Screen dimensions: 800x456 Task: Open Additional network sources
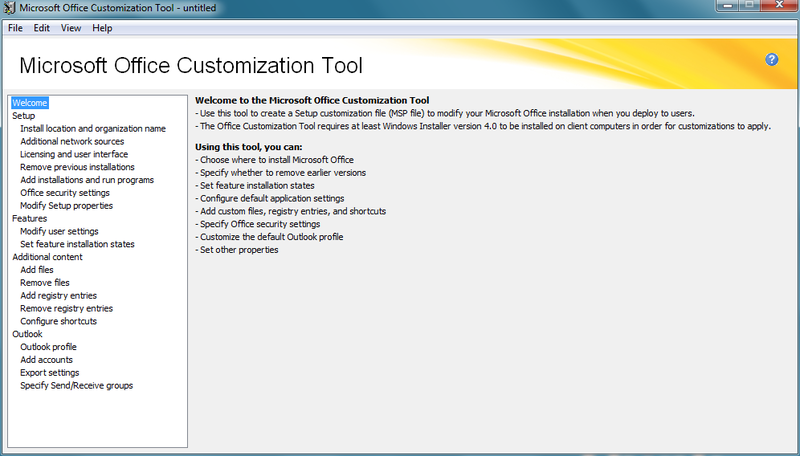(72, 141)
